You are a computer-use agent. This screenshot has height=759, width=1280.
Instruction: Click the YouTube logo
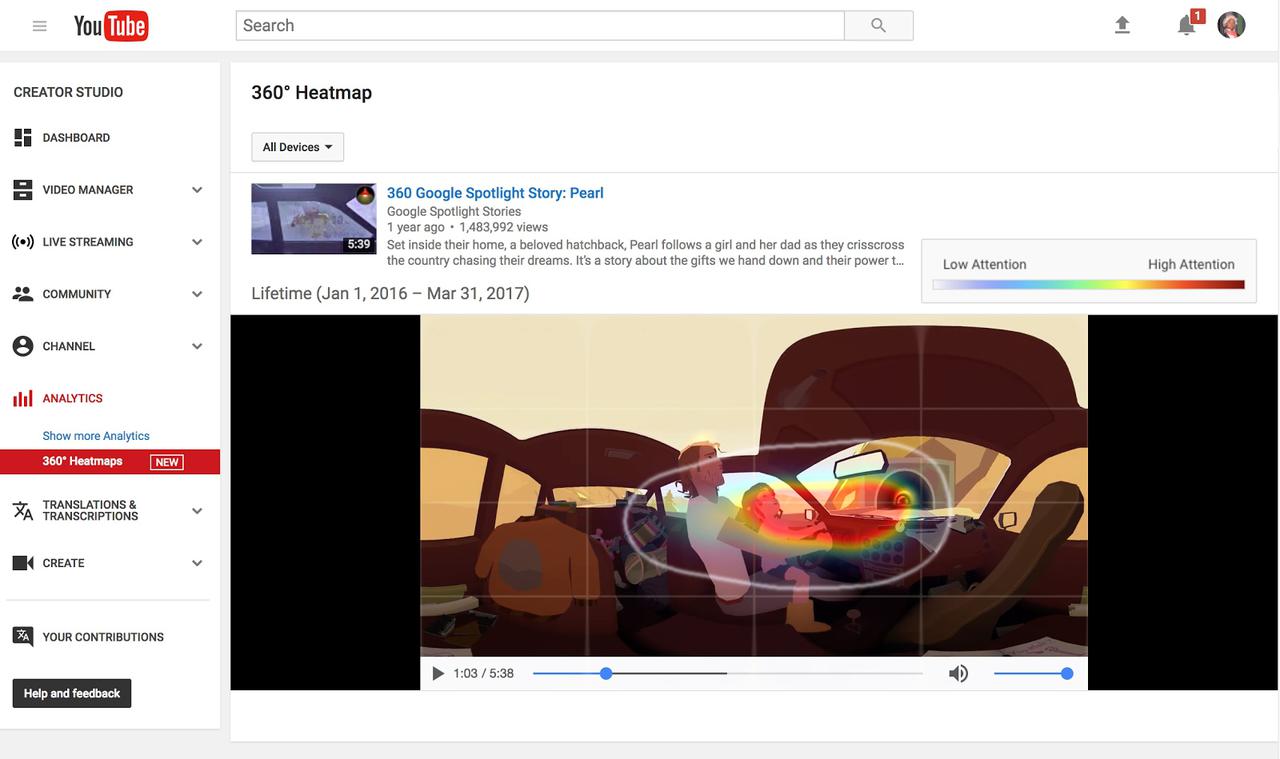coord(110,26)
